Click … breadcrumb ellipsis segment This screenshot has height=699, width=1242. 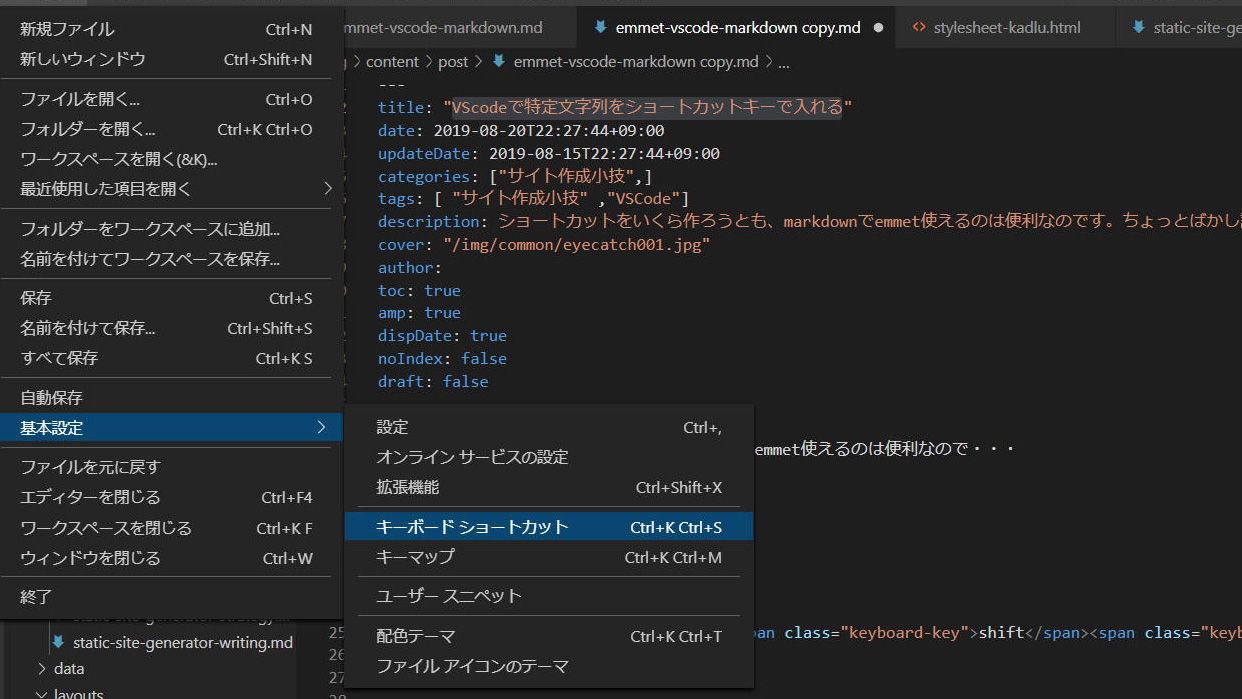(783, 62)
